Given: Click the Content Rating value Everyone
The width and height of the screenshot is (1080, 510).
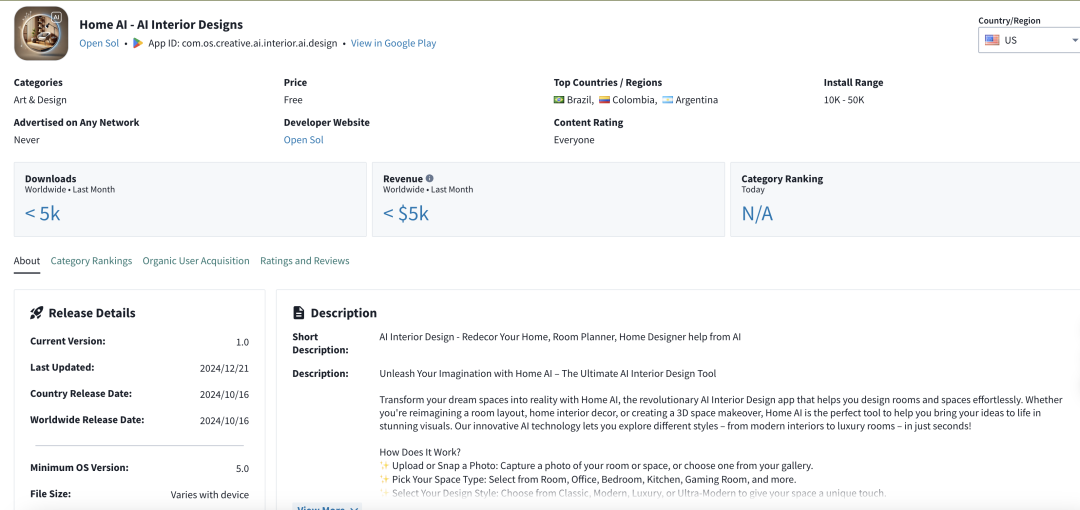Looking at the screenshot, I should click(574, 140).
